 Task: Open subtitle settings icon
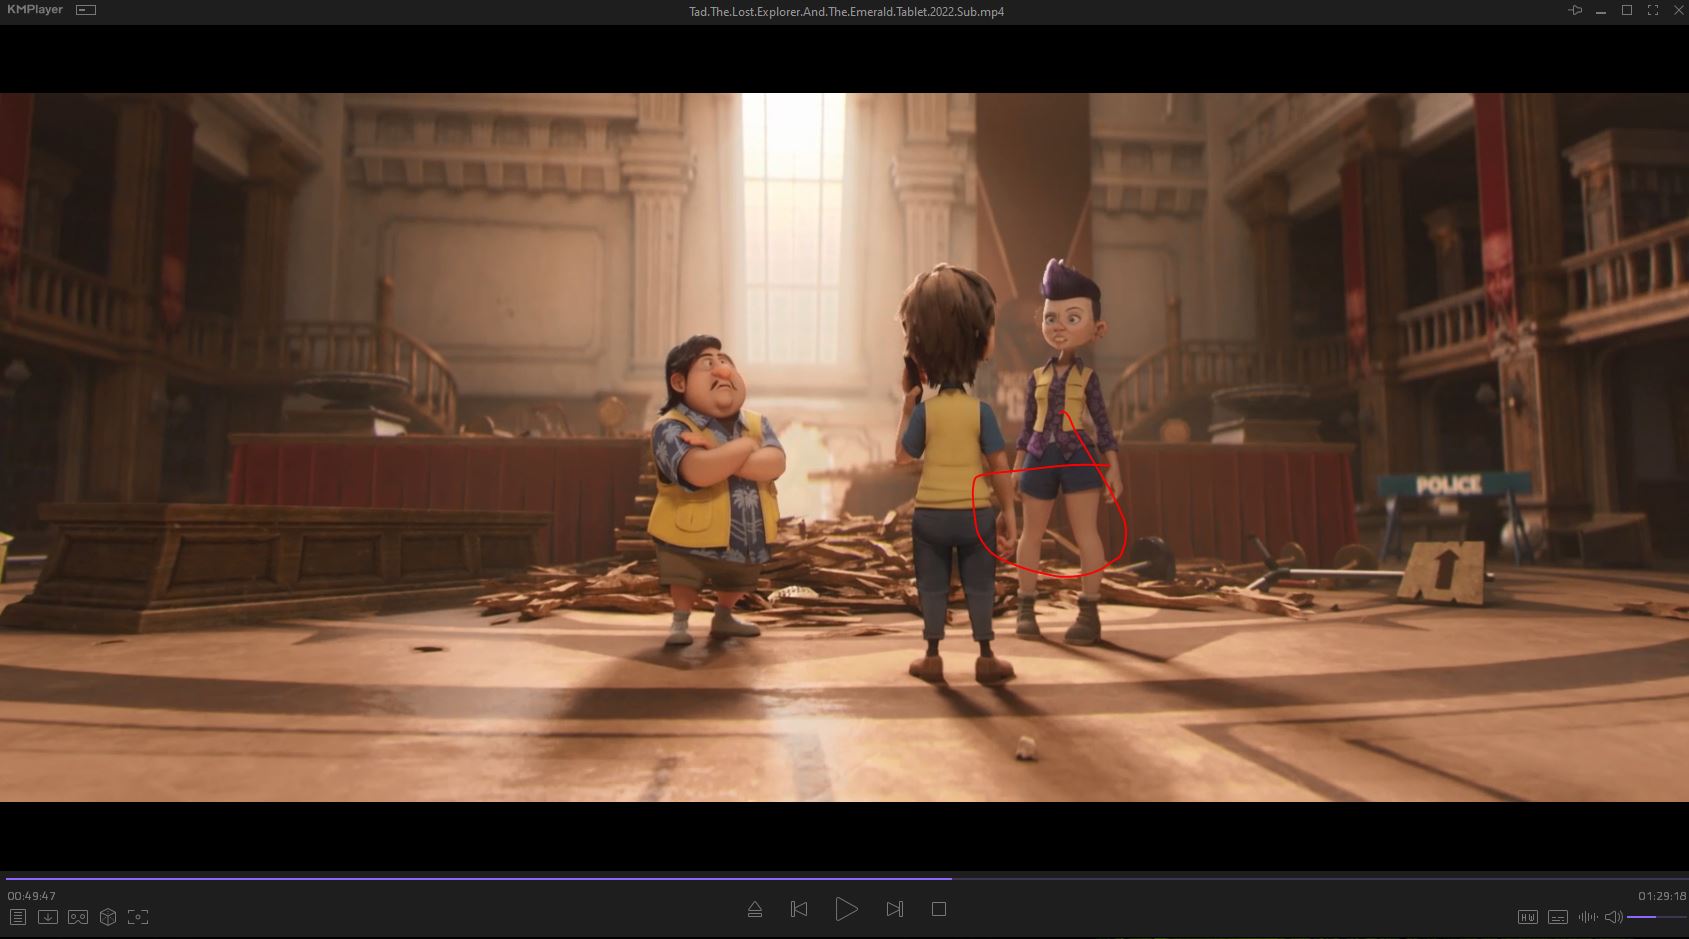tap(1557, 917)
